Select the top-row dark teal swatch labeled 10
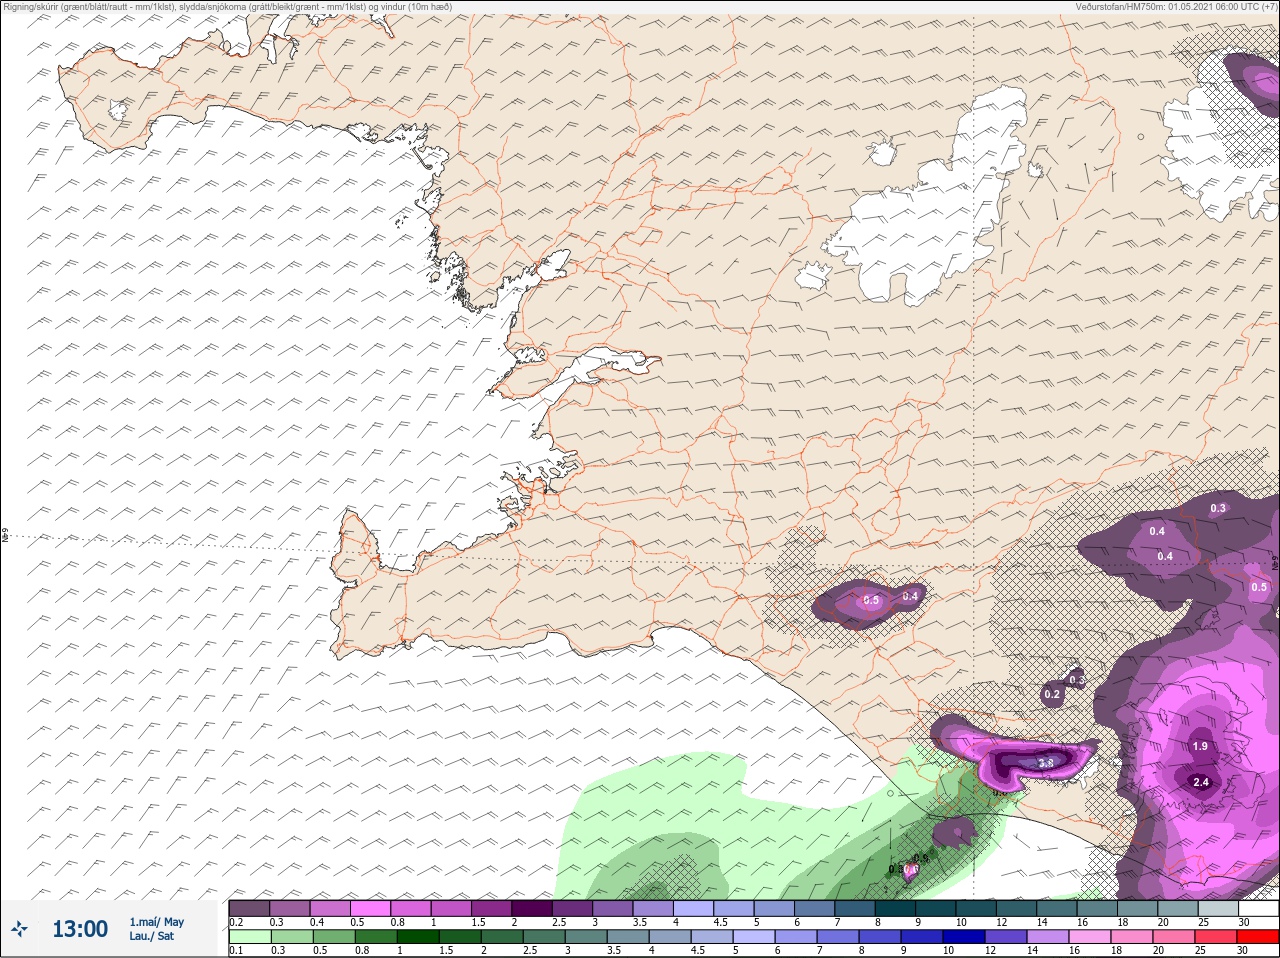The width and height of the screenshot is (1280, 958). click(x=976, y=908)
